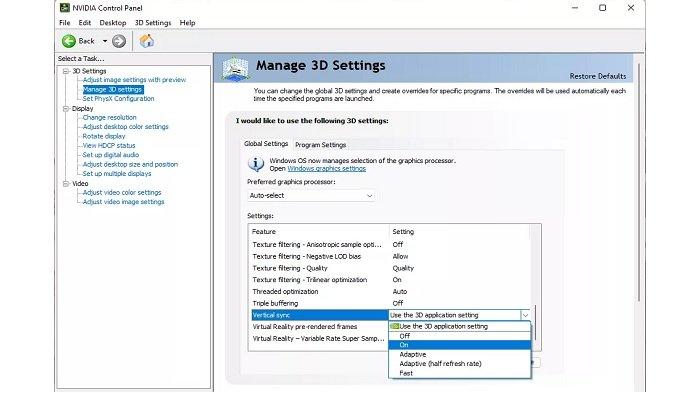This screenshot has height=393, width=700.
Task: Open Rotate display task
Action: [104, 136]
